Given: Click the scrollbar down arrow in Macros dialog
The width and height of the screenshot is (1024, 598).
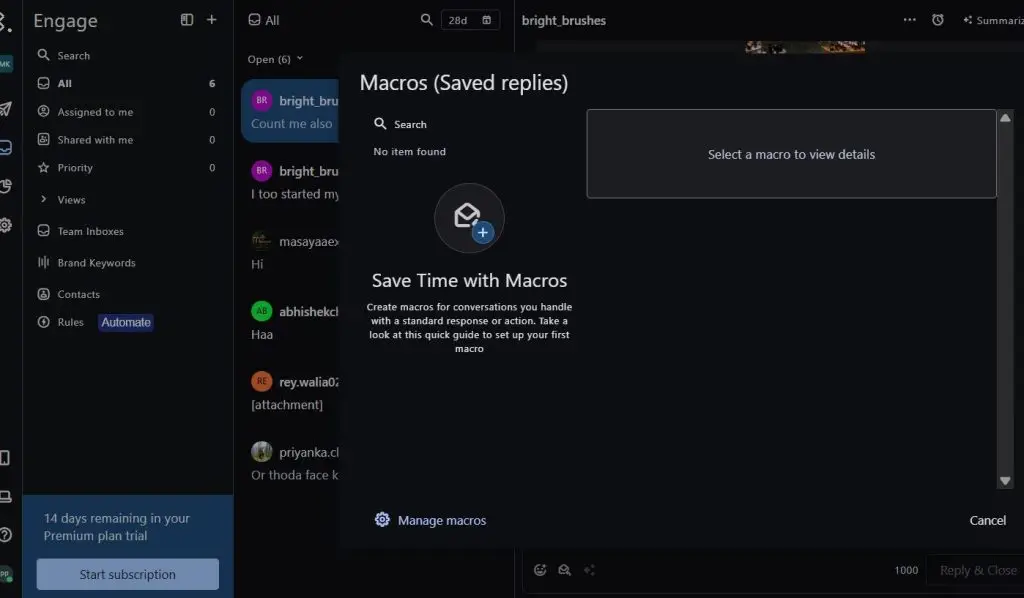Looking at the screenshot, I should click(1005, 481).
